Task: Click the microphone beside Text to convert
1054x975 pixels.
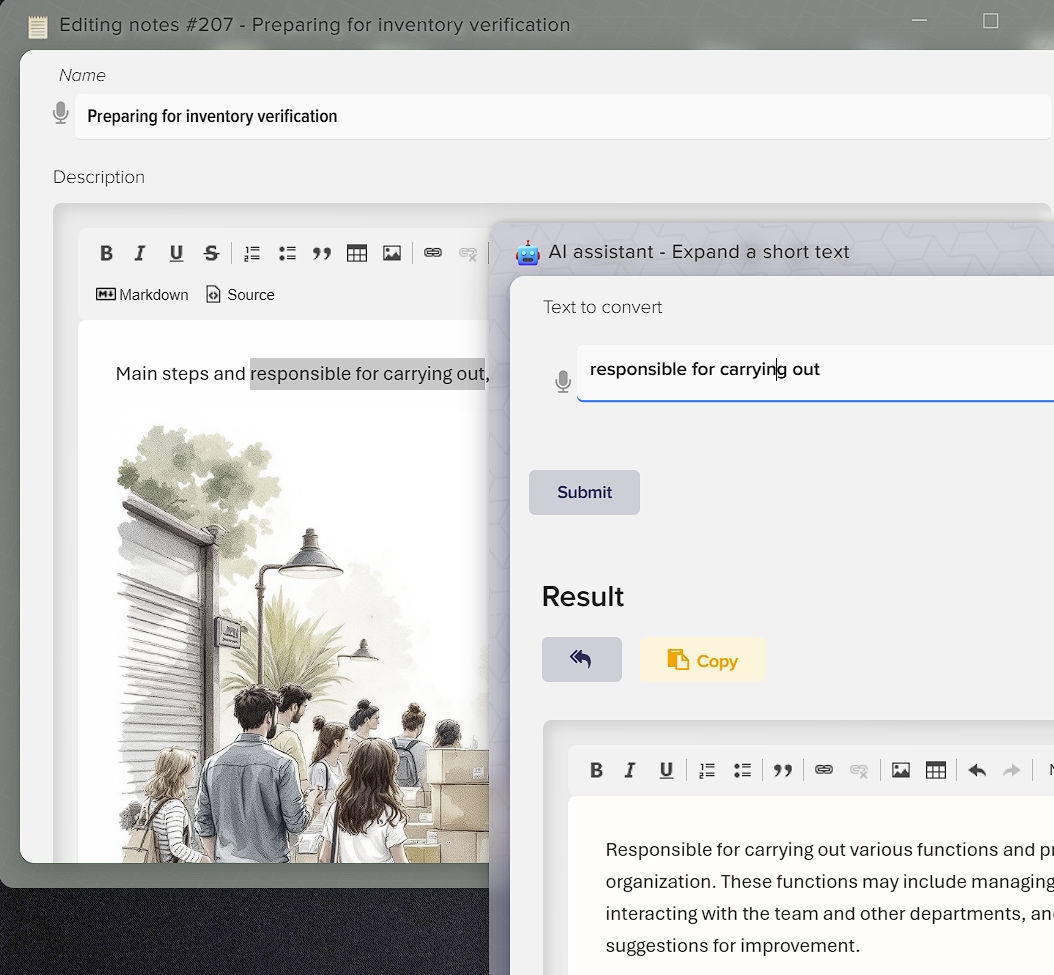Action: point(563,381)
